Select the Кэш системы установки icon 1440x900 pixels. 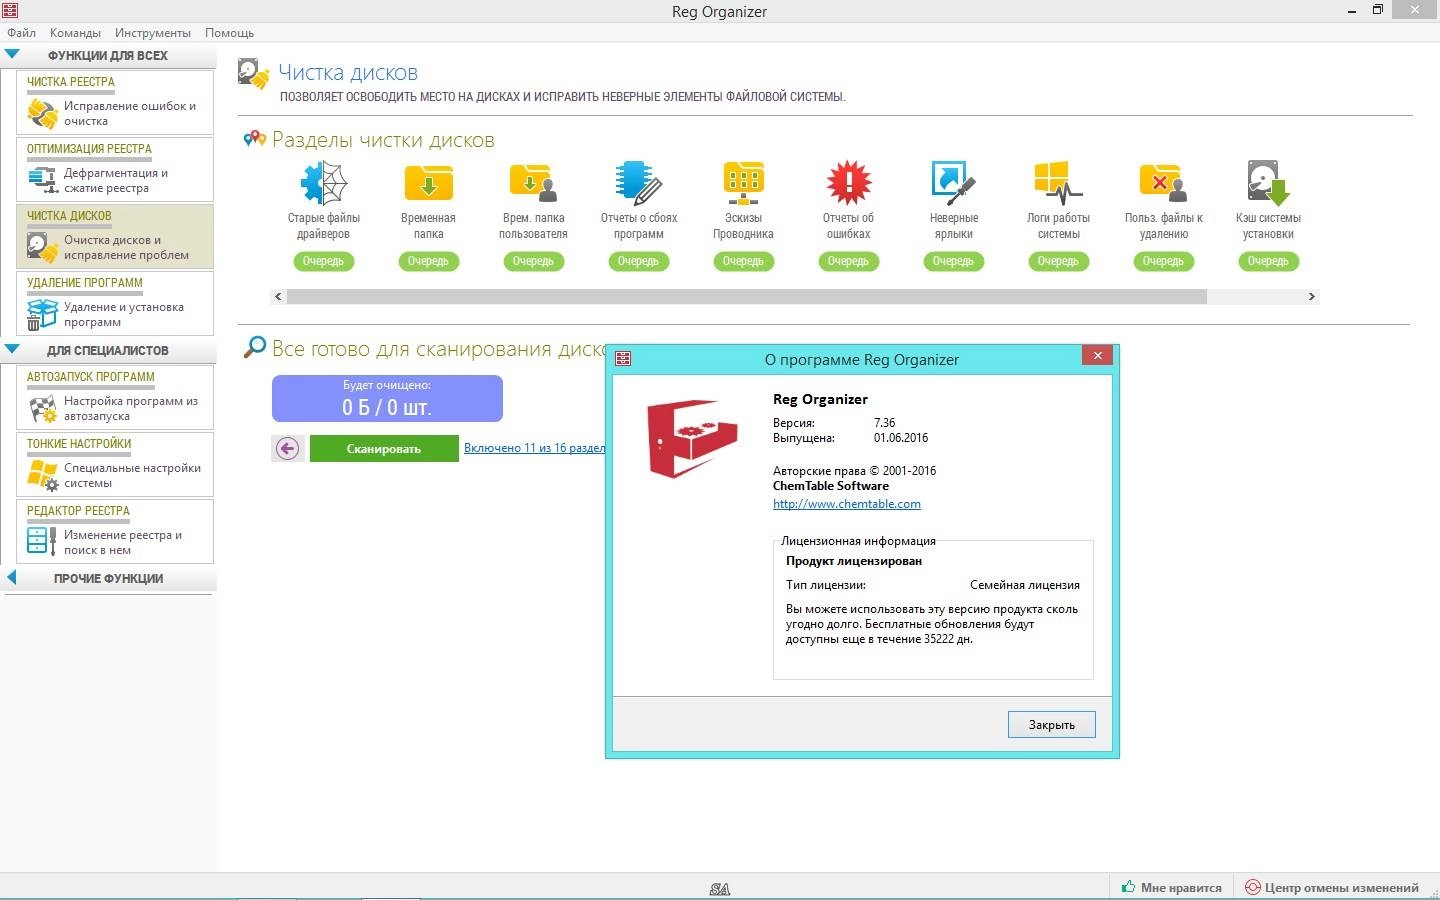[x=1268, y=183]
